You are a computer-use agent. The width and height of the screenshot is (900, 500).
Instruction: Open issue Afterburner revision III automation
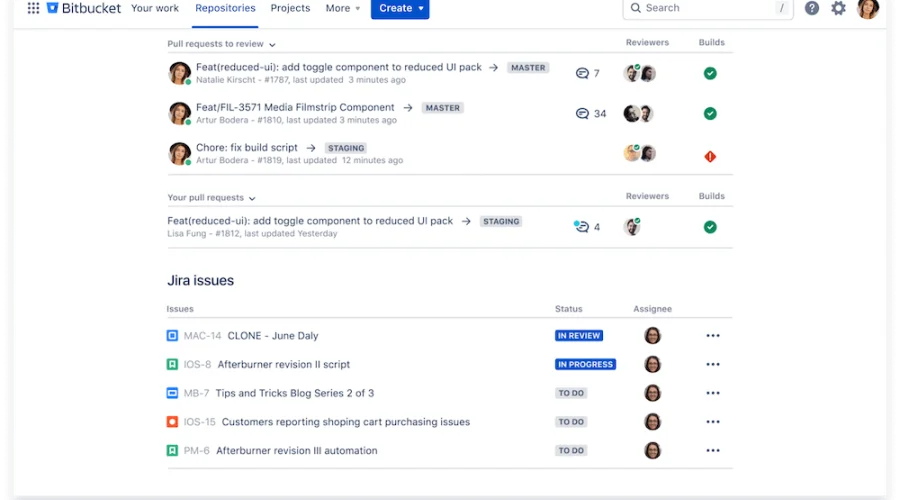point(297,450)
